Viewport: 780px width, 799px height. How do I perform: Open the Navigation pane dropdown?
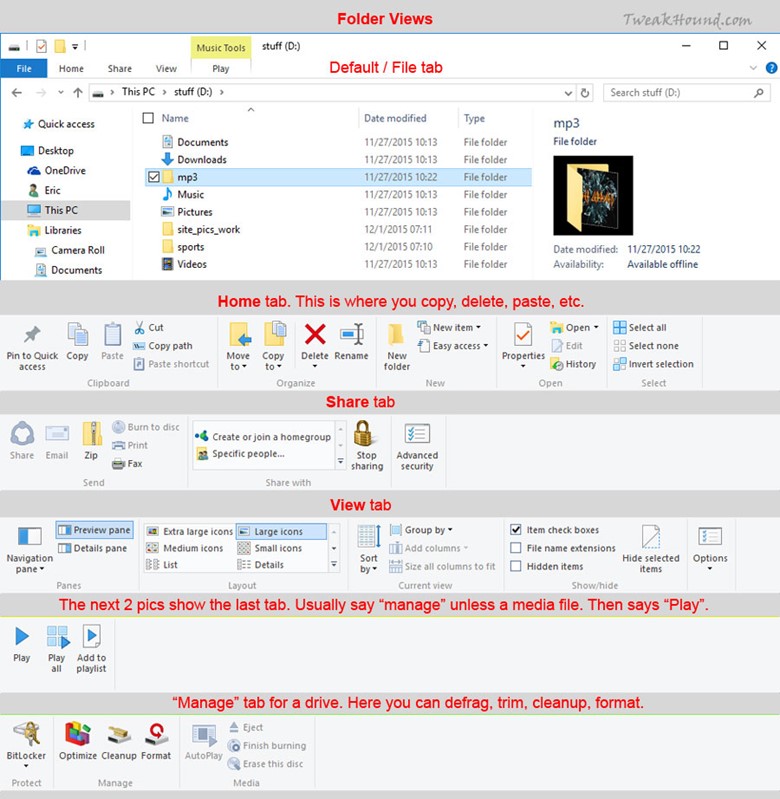pos(30,564)
